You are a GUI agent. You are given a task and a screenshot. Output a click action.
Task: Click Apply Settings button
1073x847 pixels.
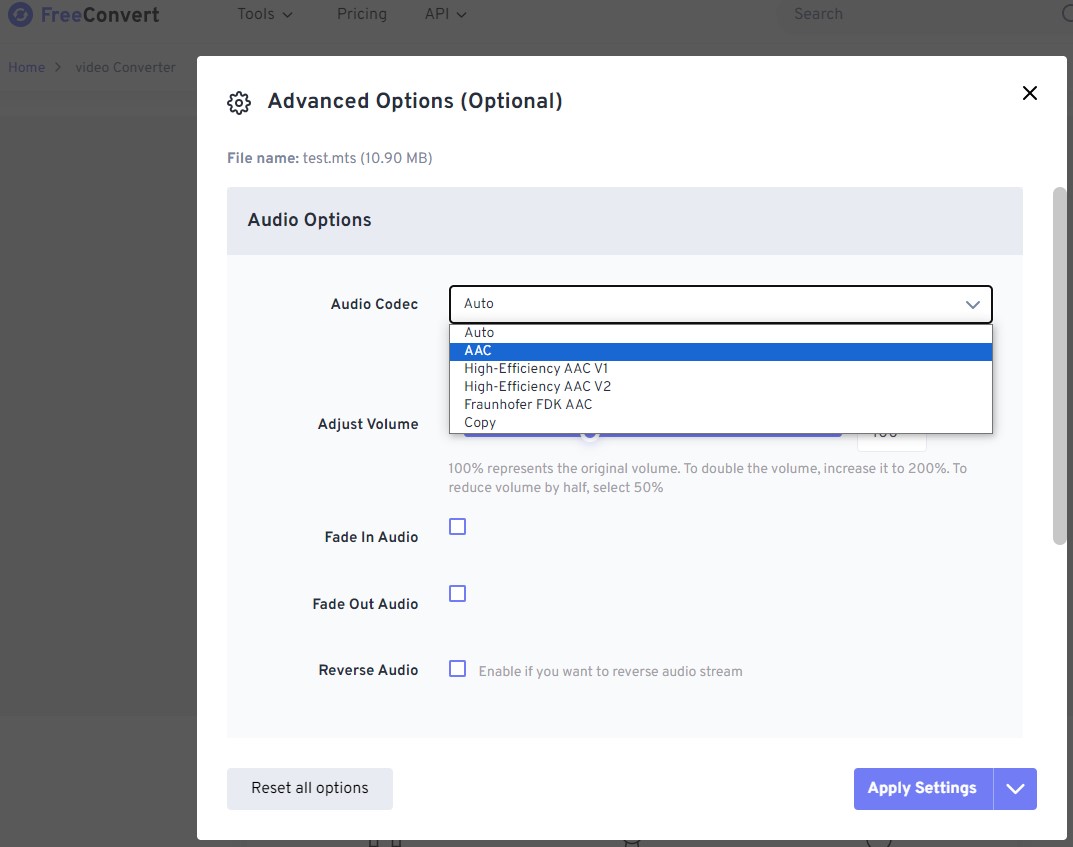[923, 788]
